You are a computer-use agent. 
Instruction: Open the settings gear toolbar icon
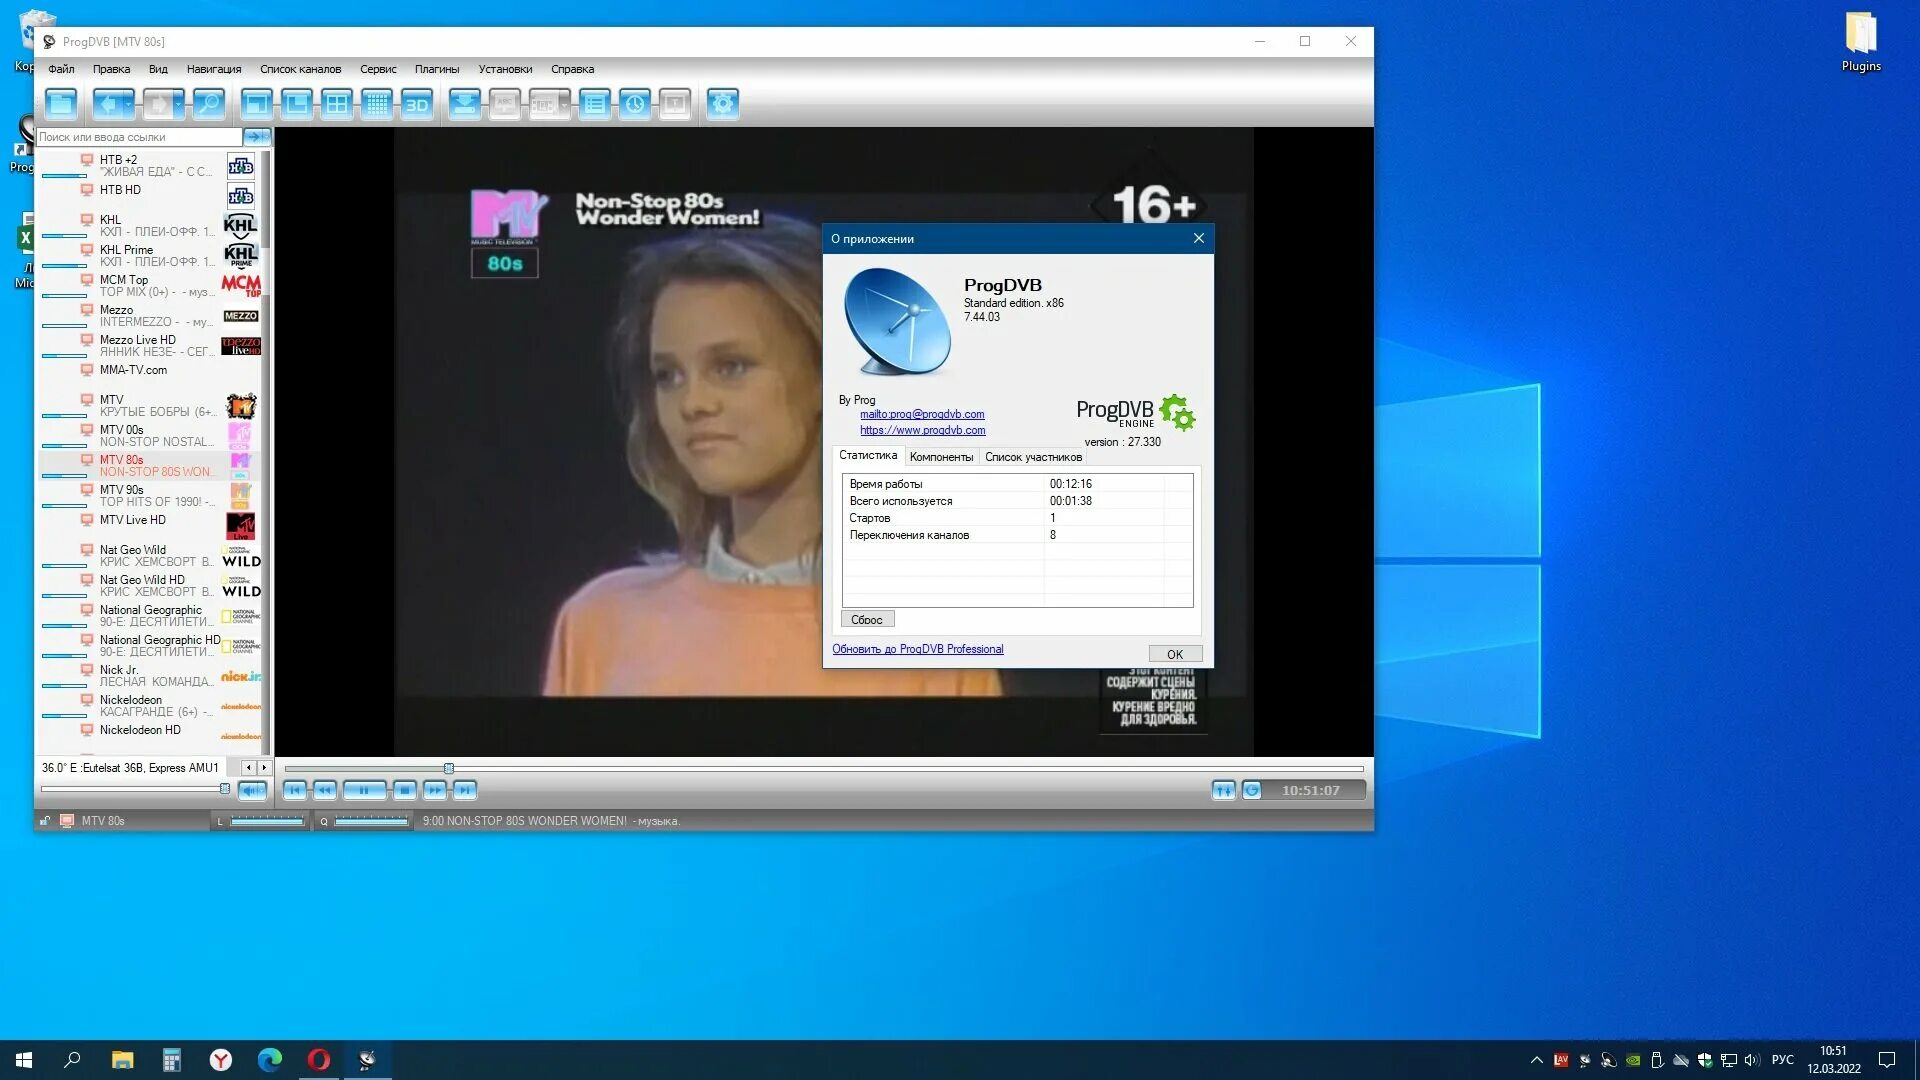click(x=722, y=104)
